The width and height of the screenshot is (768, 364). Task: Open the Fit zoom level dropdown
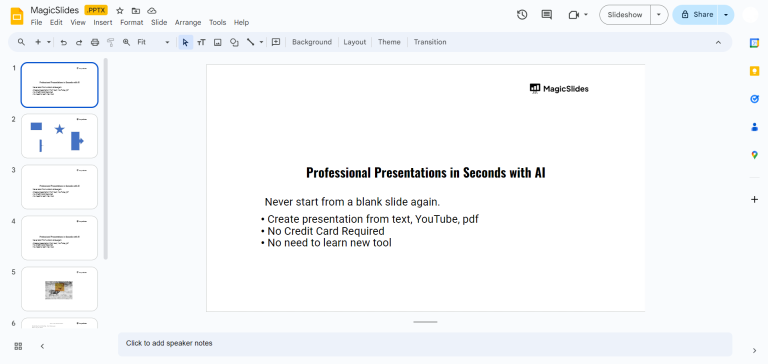pyautogui.click(x=153, y=42)
